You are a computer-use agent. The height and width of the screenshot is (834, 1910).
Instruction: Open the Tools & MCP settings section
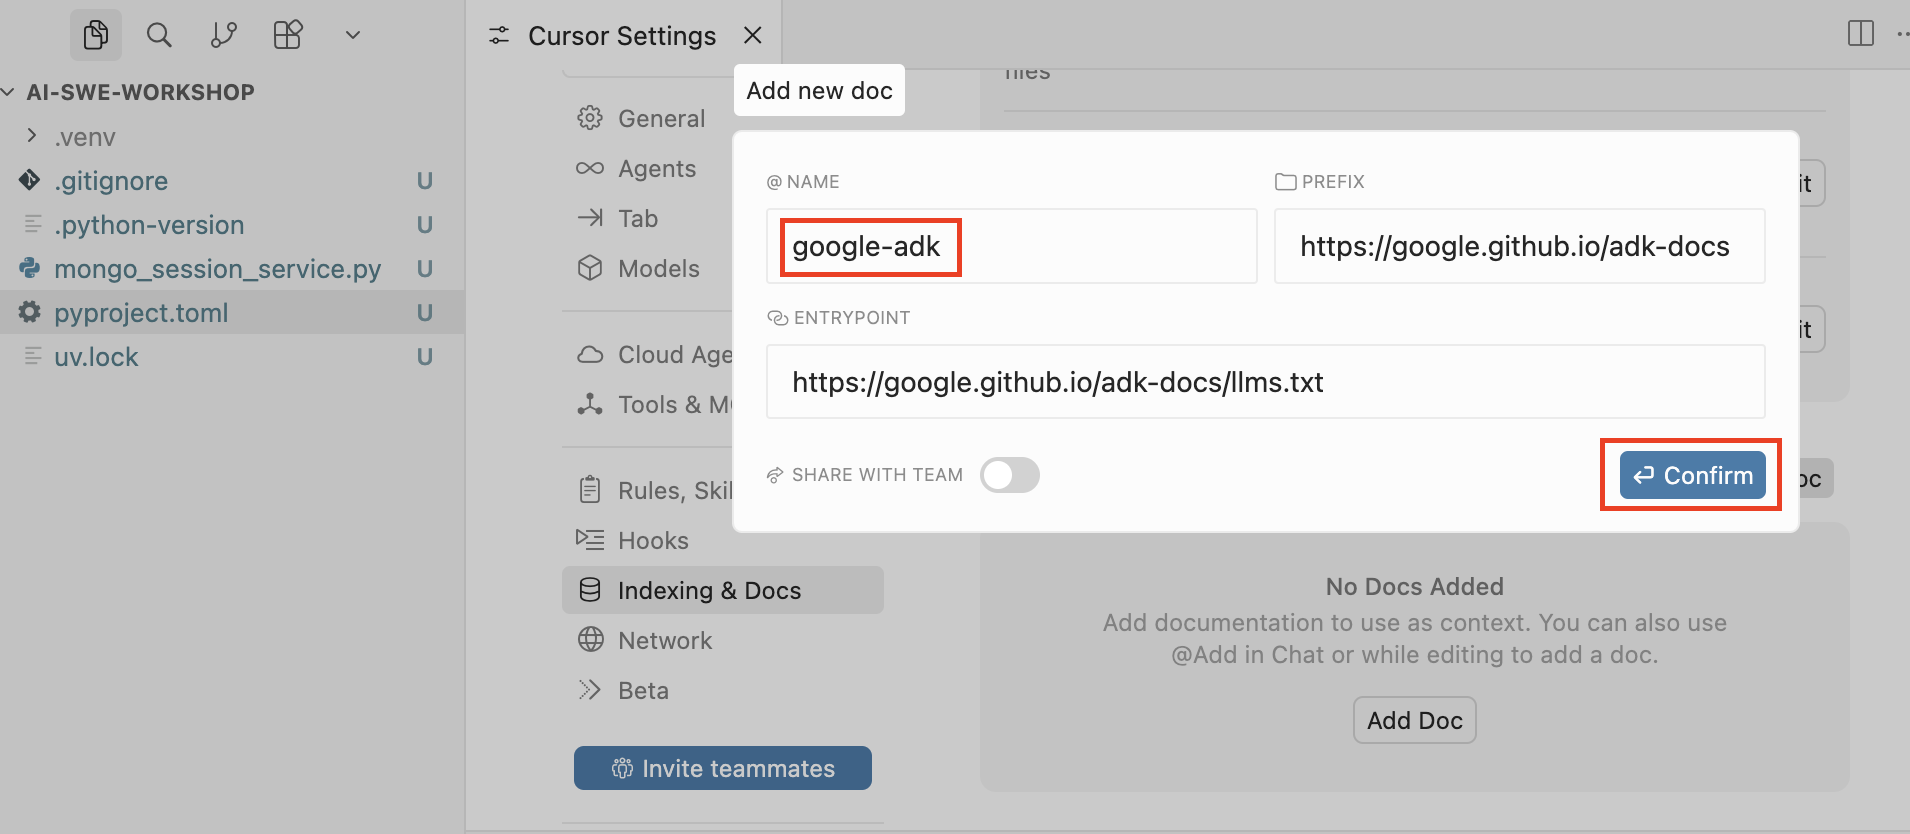(x=675, y=404)
